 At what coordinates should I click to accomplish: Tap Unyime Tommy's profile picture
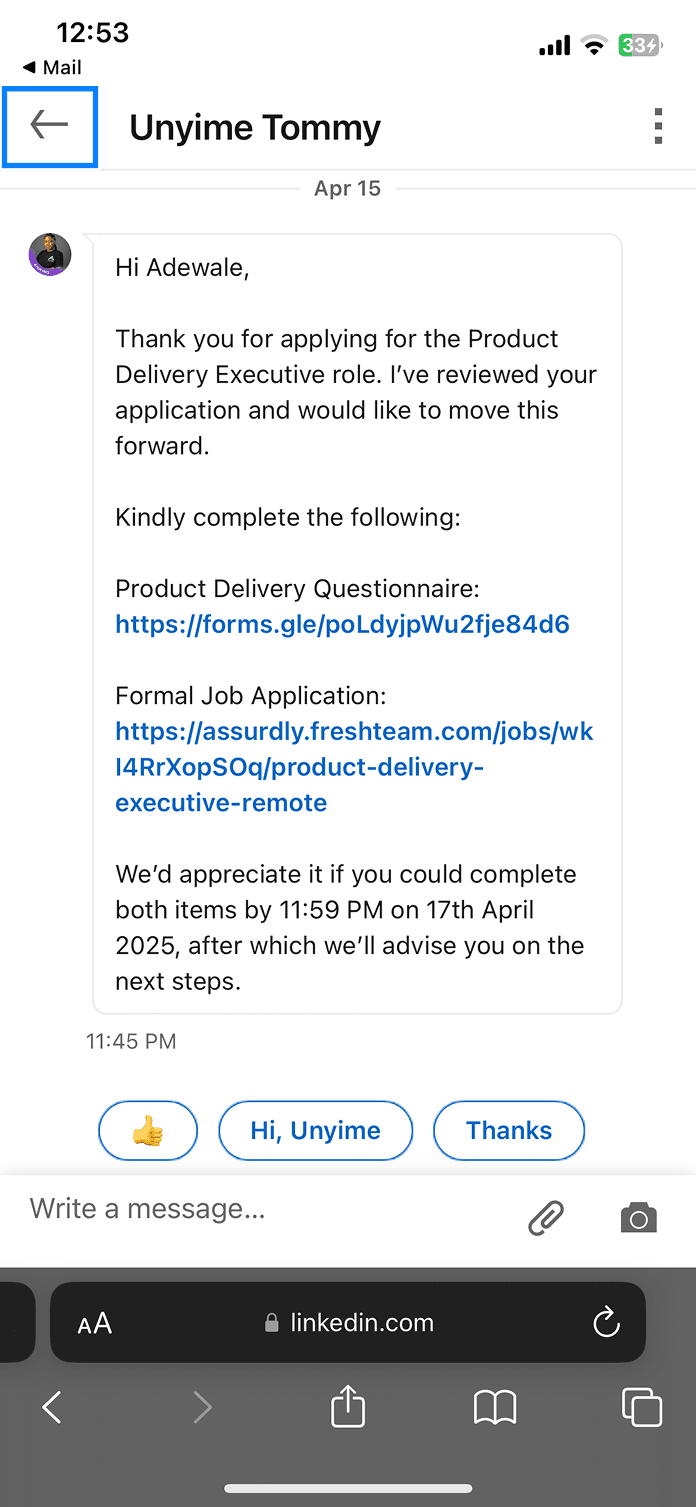tap(50, 255)
